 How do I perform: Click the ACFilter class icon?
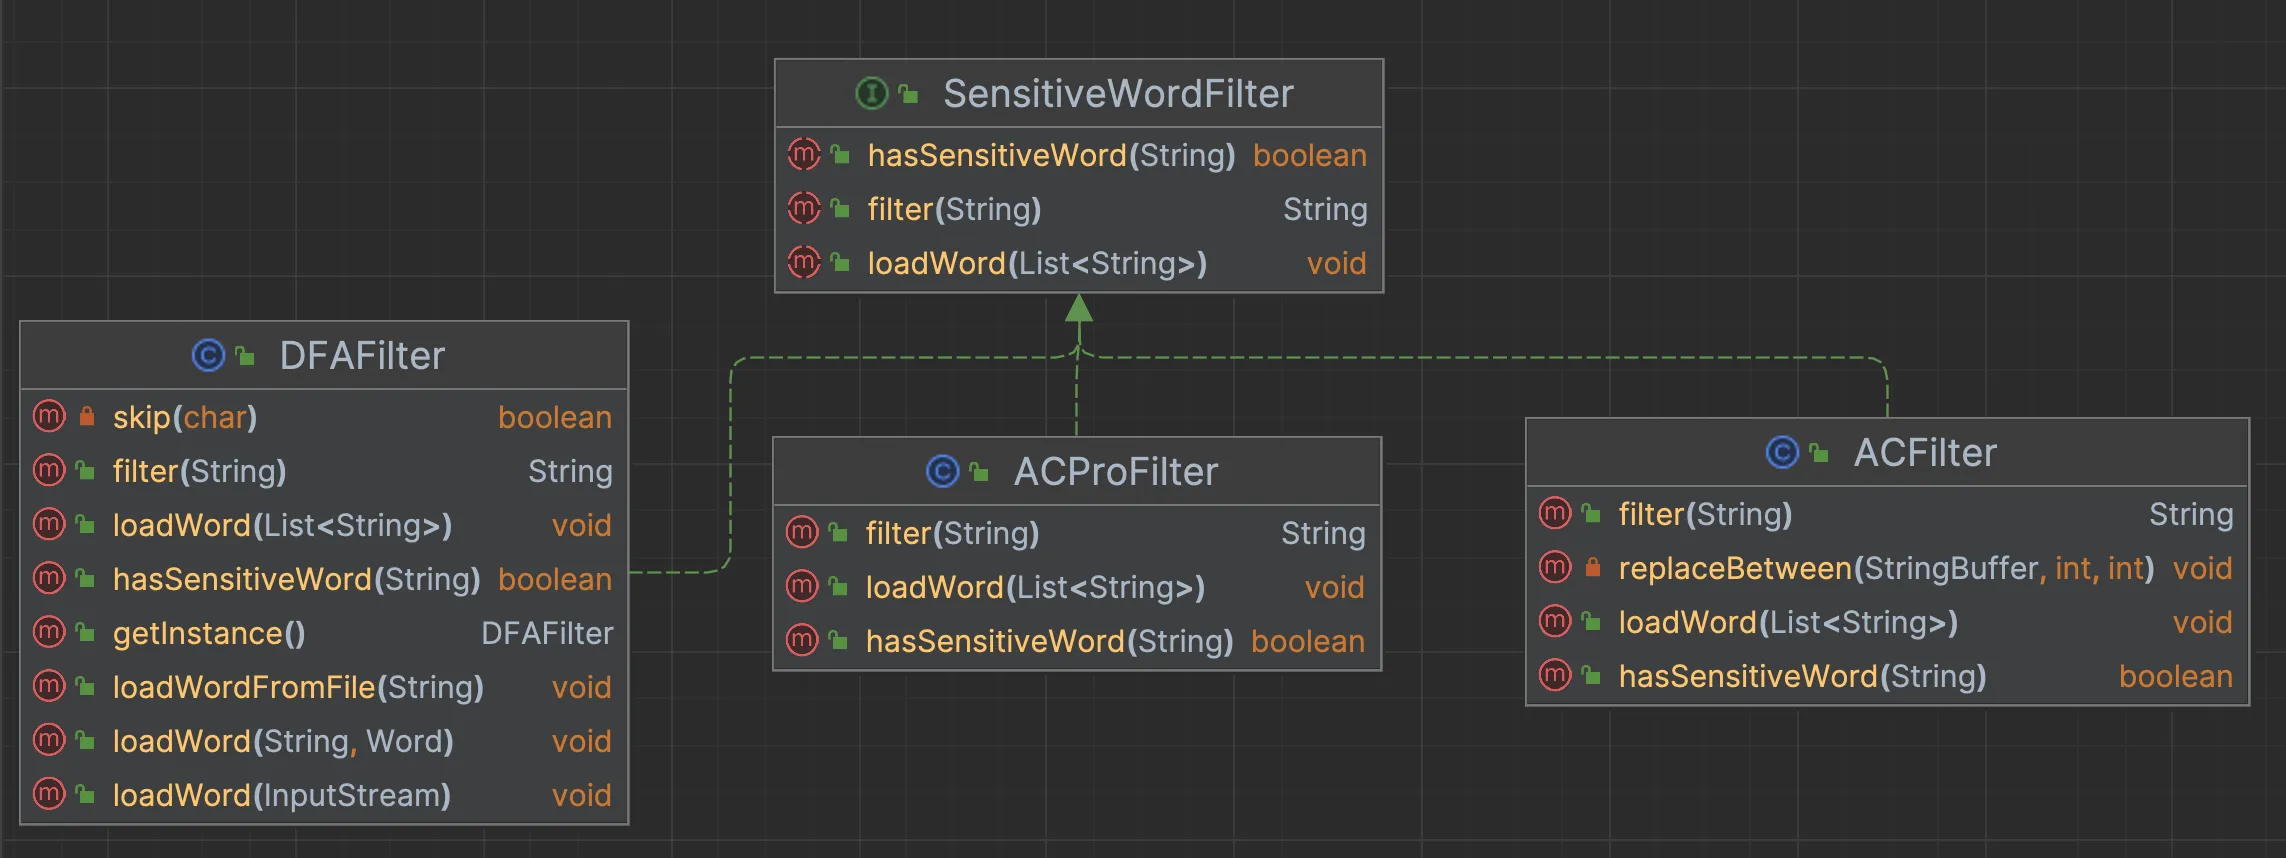pos(1782,452)
